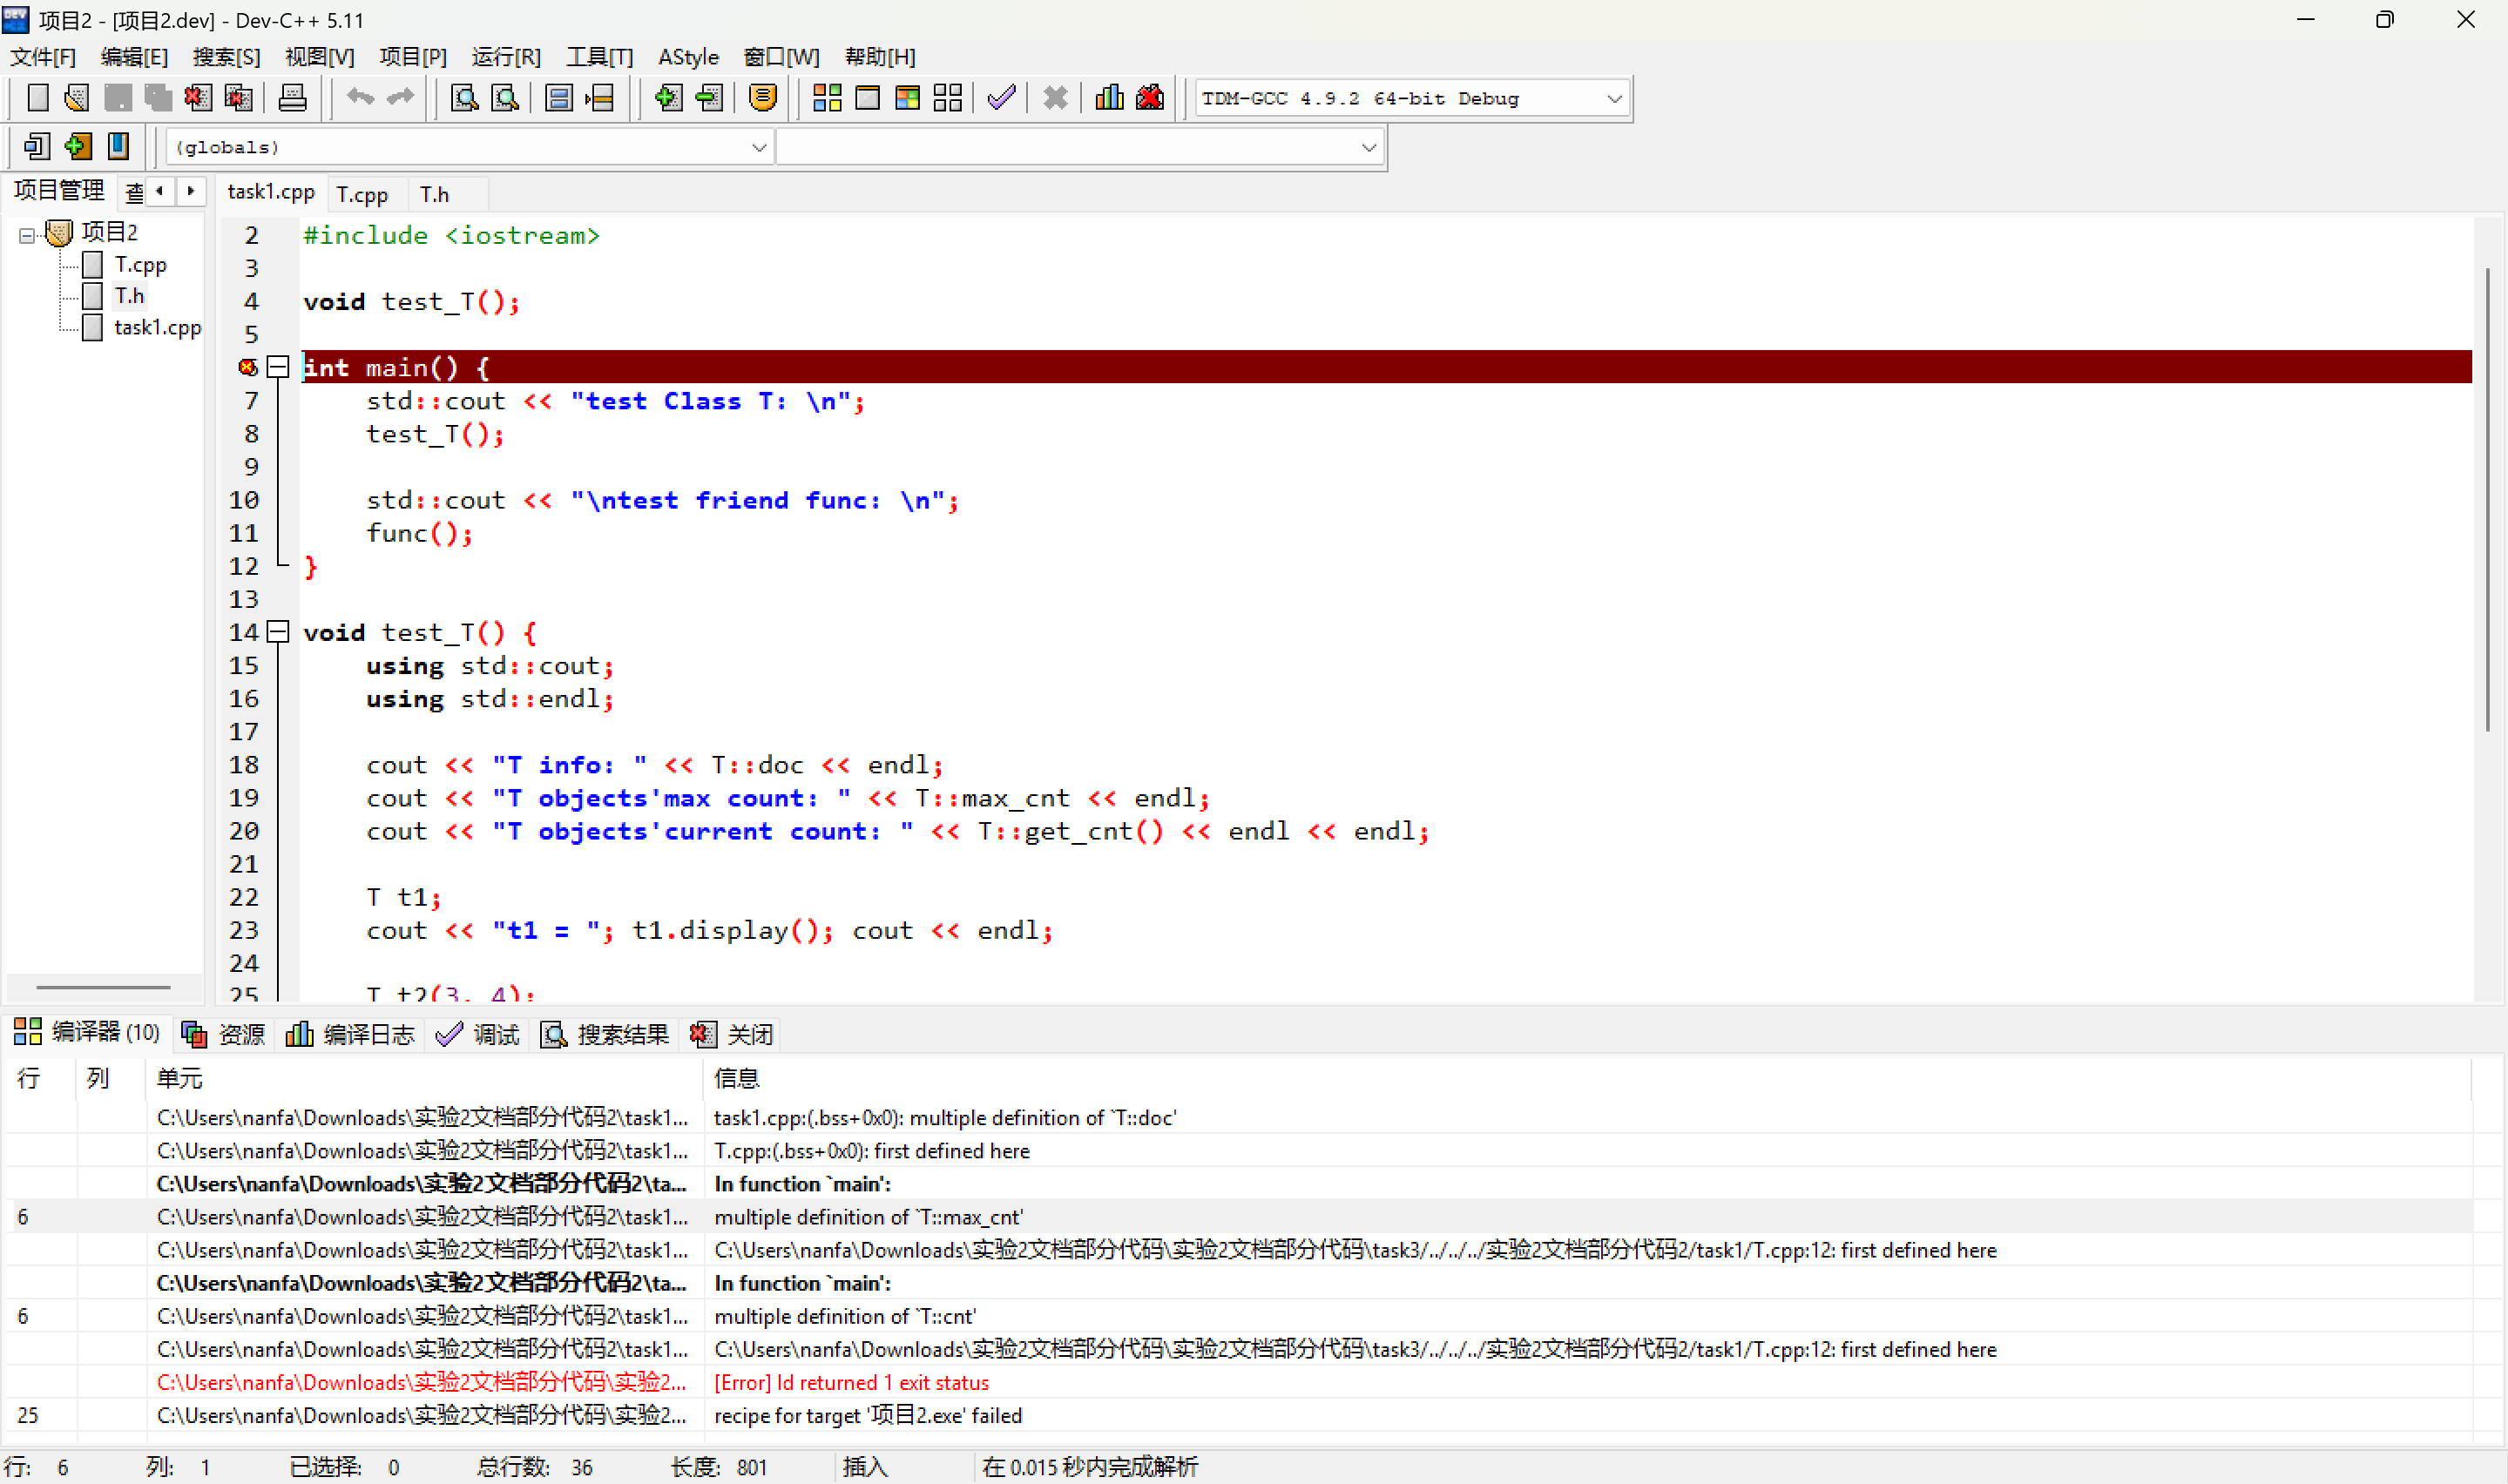Image resolution: width=2508 pixels, height=1484 pixels.
Task: Click the Compile & Run multicolor window icon
Action: (x=907, y=98)
